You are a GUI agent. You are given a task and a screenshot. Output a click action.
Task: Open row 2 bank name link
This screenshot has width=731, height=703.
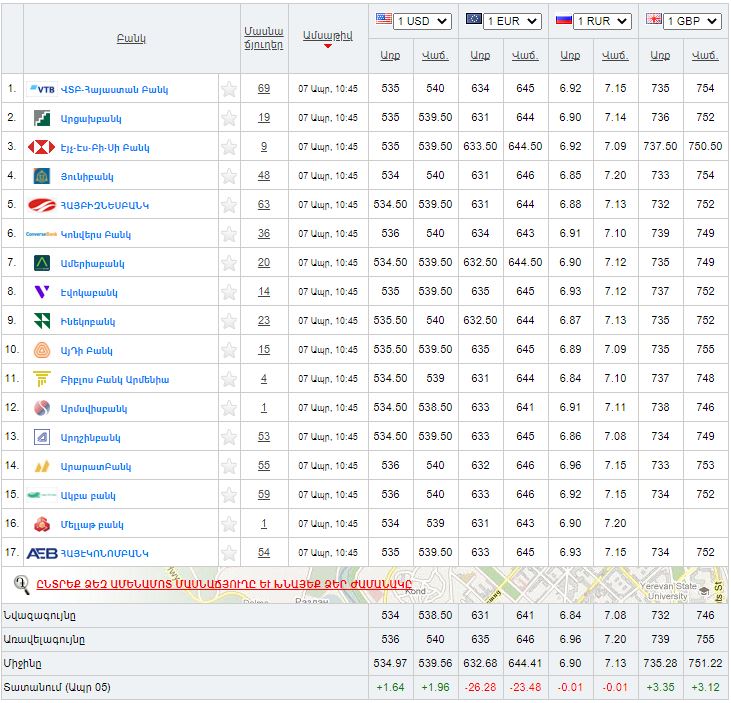[x=91, y=118]
